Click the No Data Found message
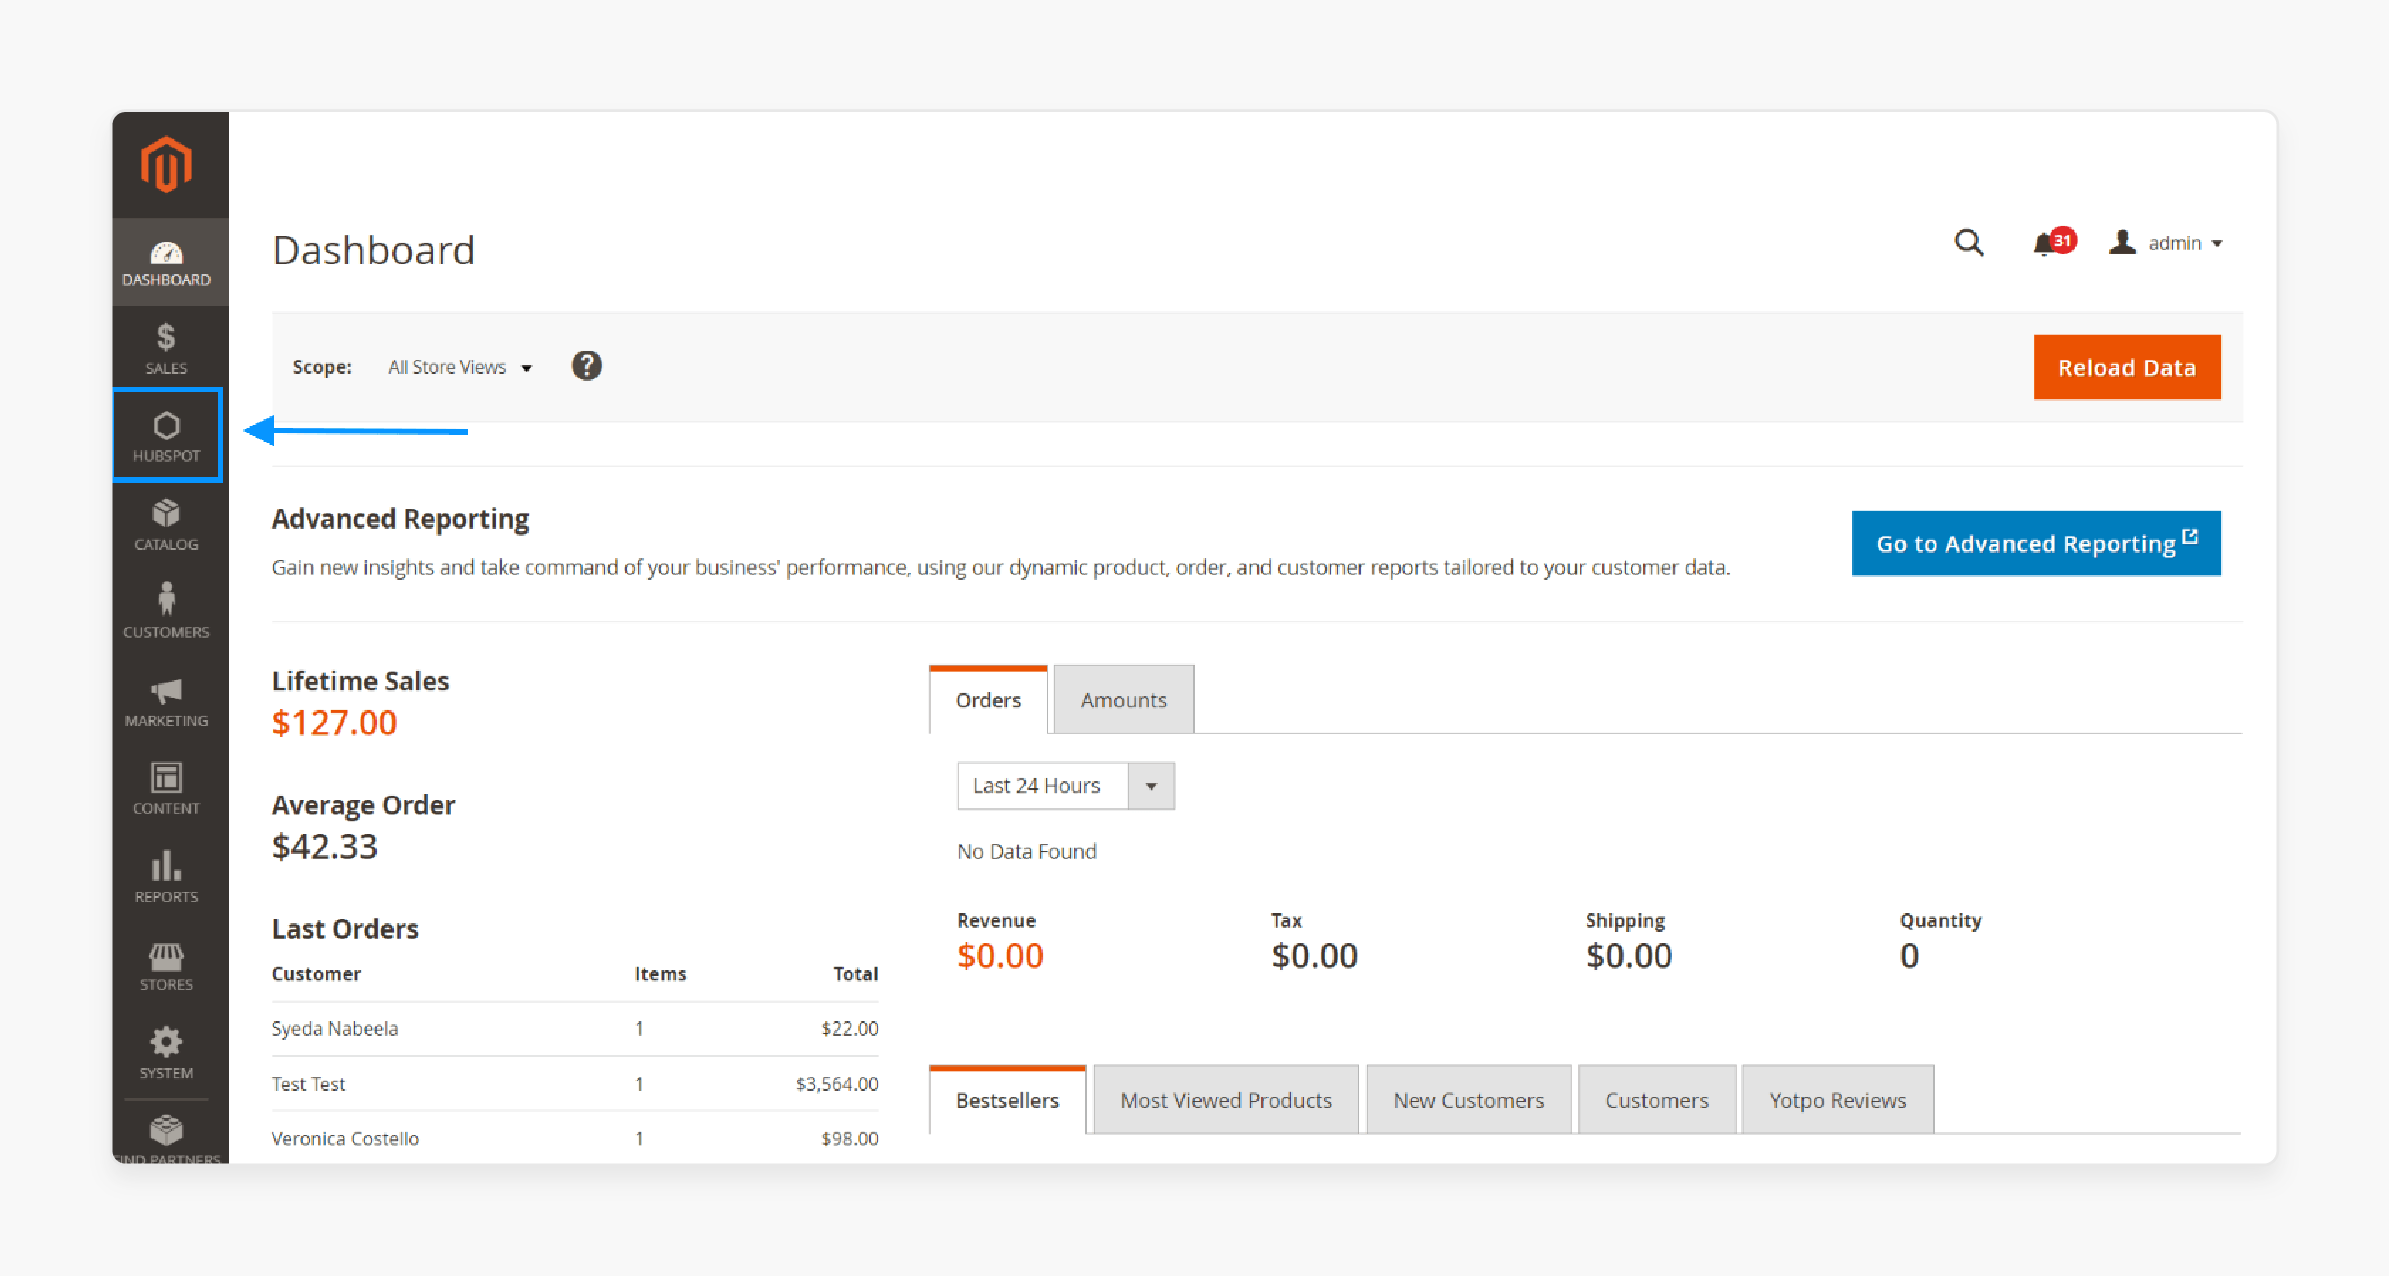Screen dimensions: 2389x1276 point(1027,851)
